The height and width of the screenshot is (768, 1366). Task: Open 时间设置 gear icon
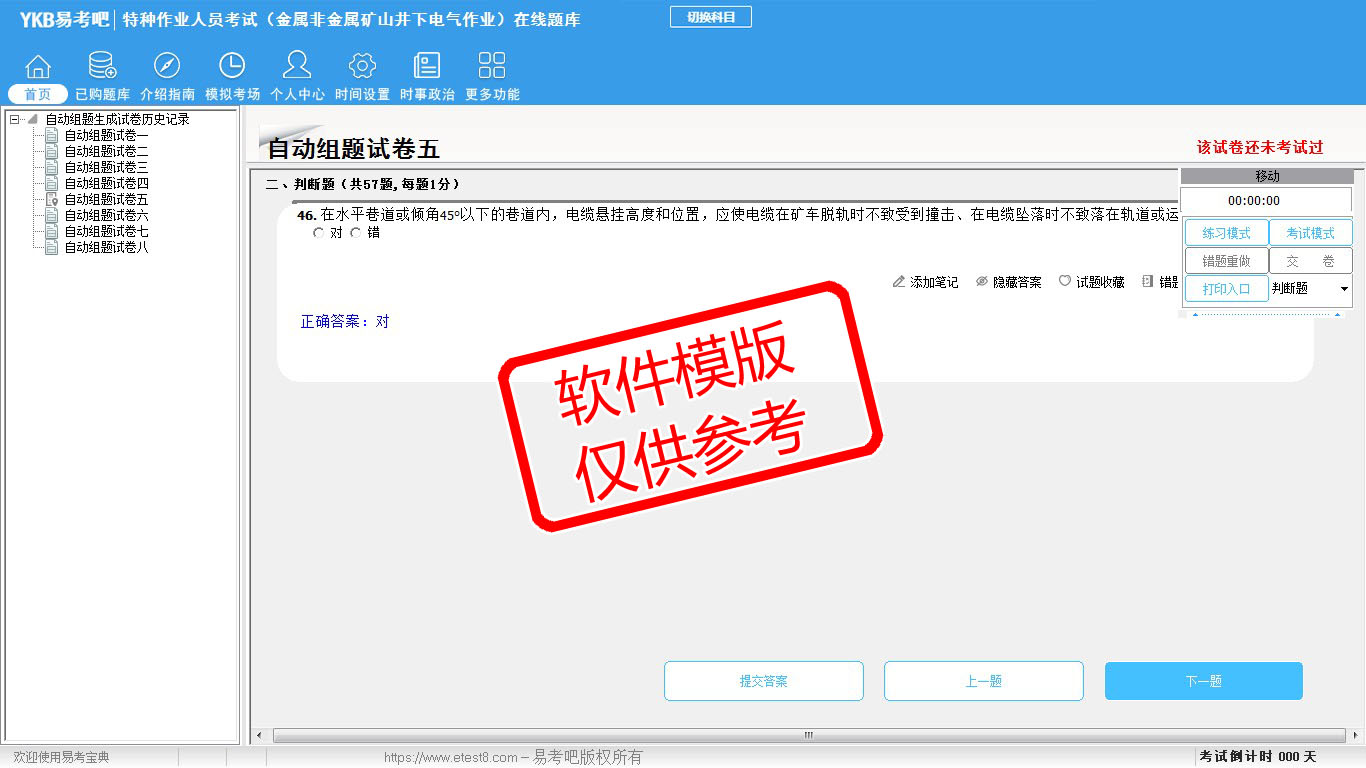point(362,67)
